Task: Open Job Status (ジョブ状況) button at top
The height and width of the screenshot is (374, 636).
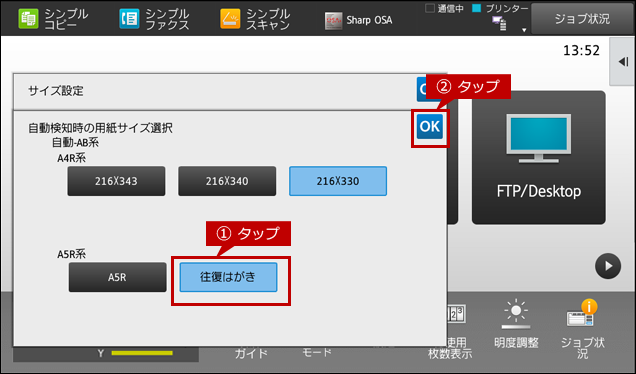Action: tap(582, 19)
